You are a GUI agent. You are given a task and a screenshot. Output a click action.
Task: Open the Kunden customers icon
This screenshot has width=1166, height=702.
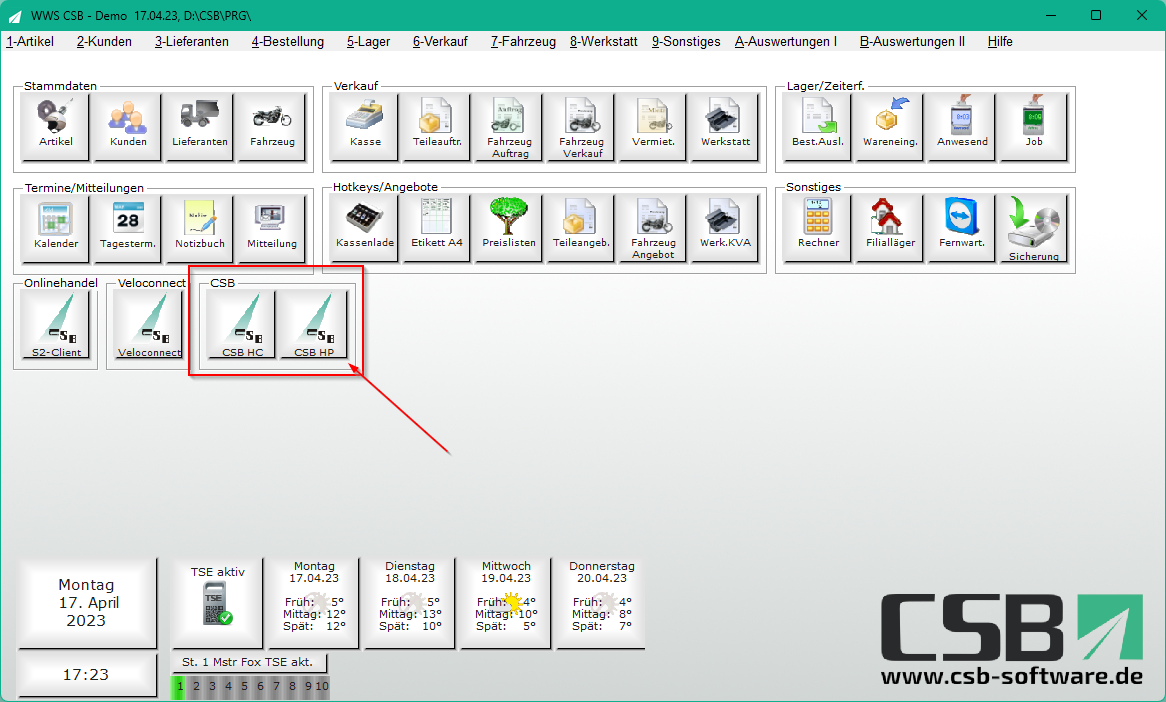128,126
